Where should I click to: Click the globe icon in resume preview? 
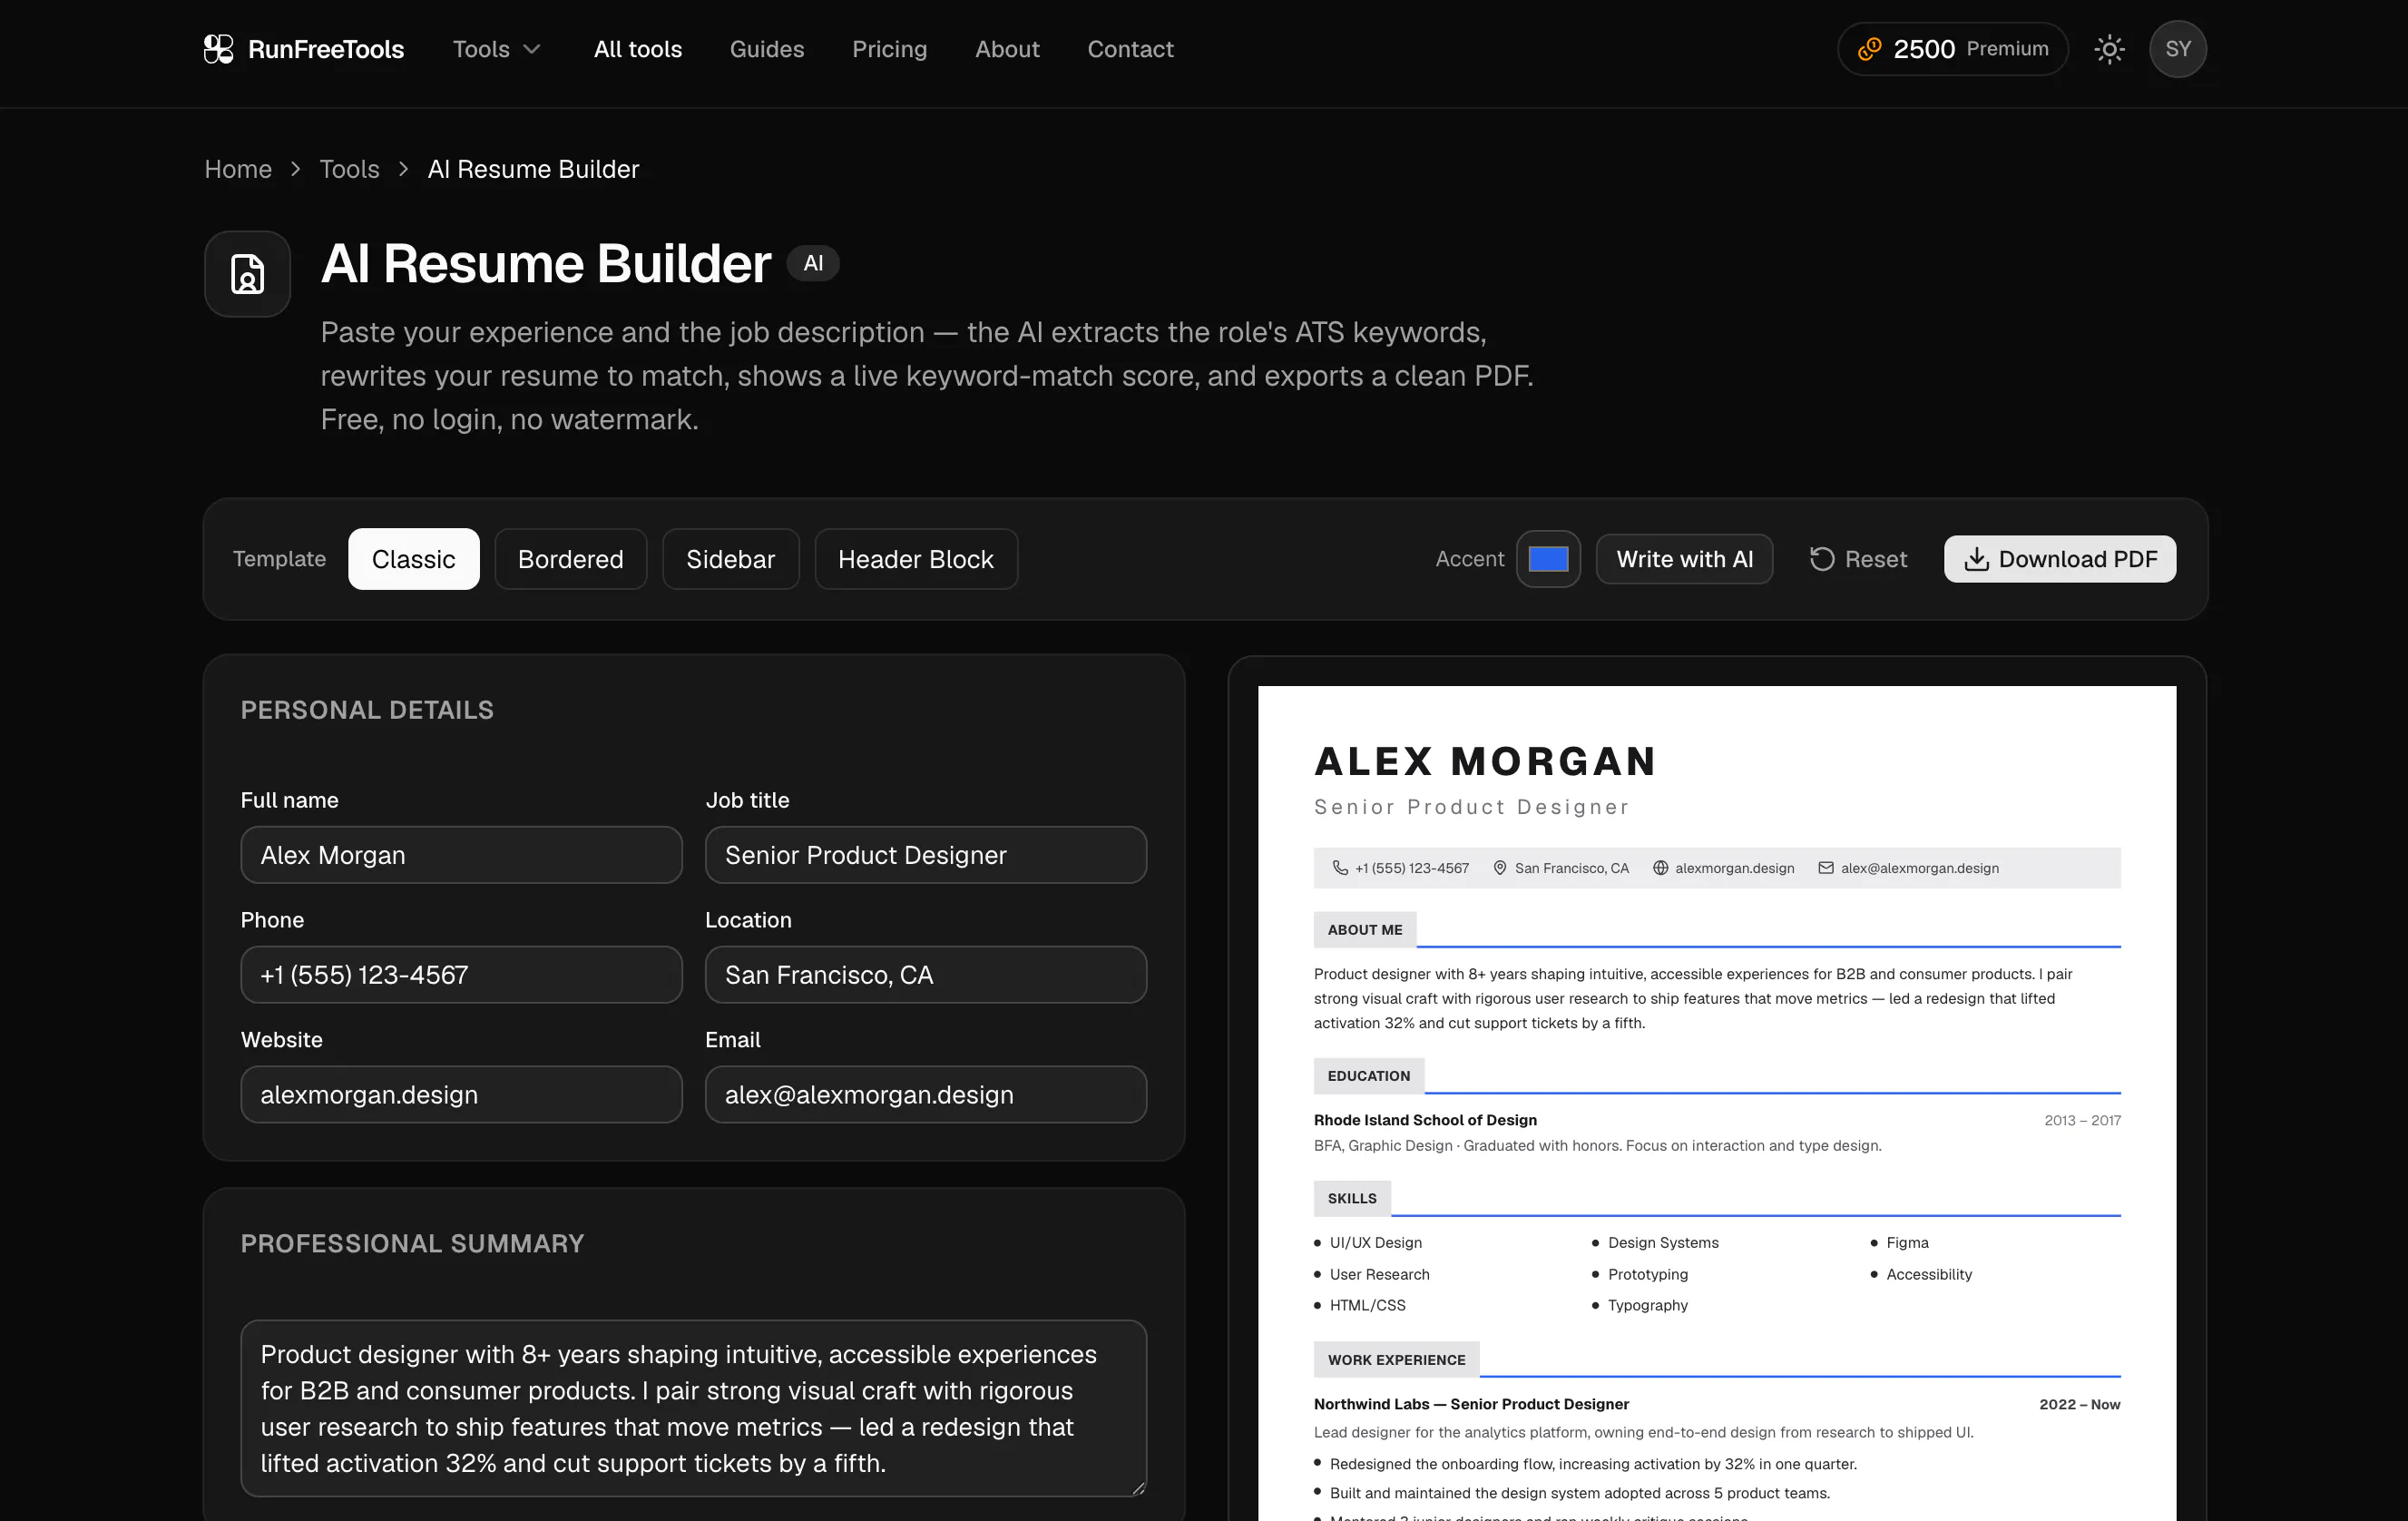[x=1660, y=868]
